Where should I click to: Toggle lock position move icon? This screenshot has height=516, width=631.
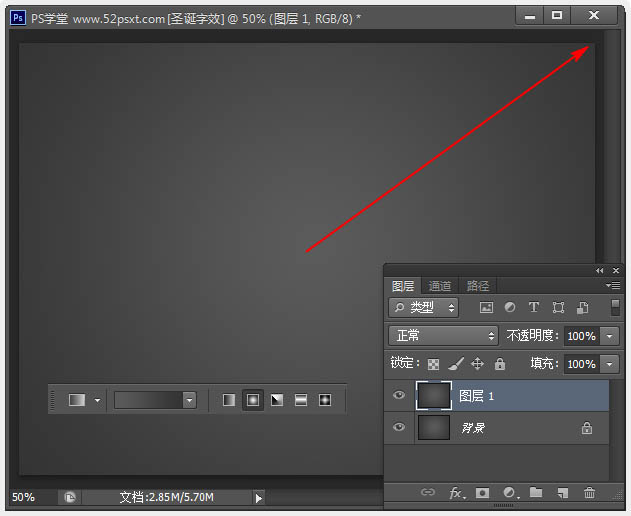(x=477, y=364)
